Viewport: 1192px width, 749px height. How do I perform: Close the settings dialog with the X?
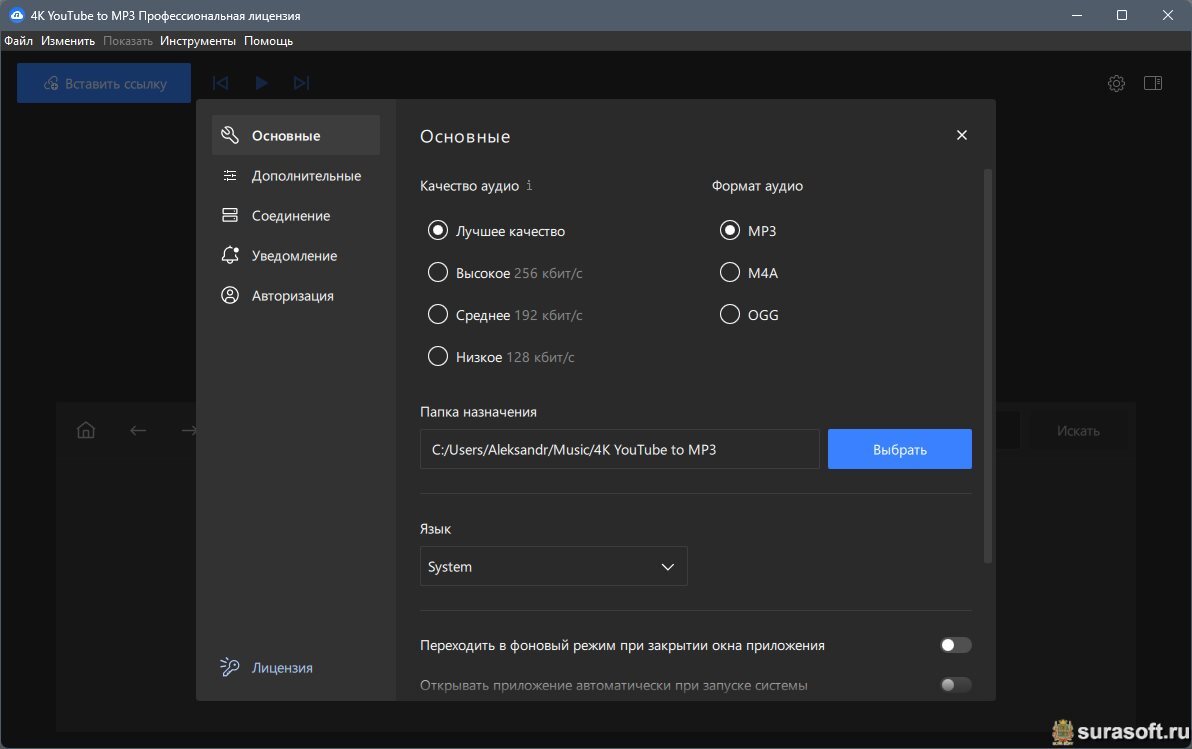pos(962,135)
